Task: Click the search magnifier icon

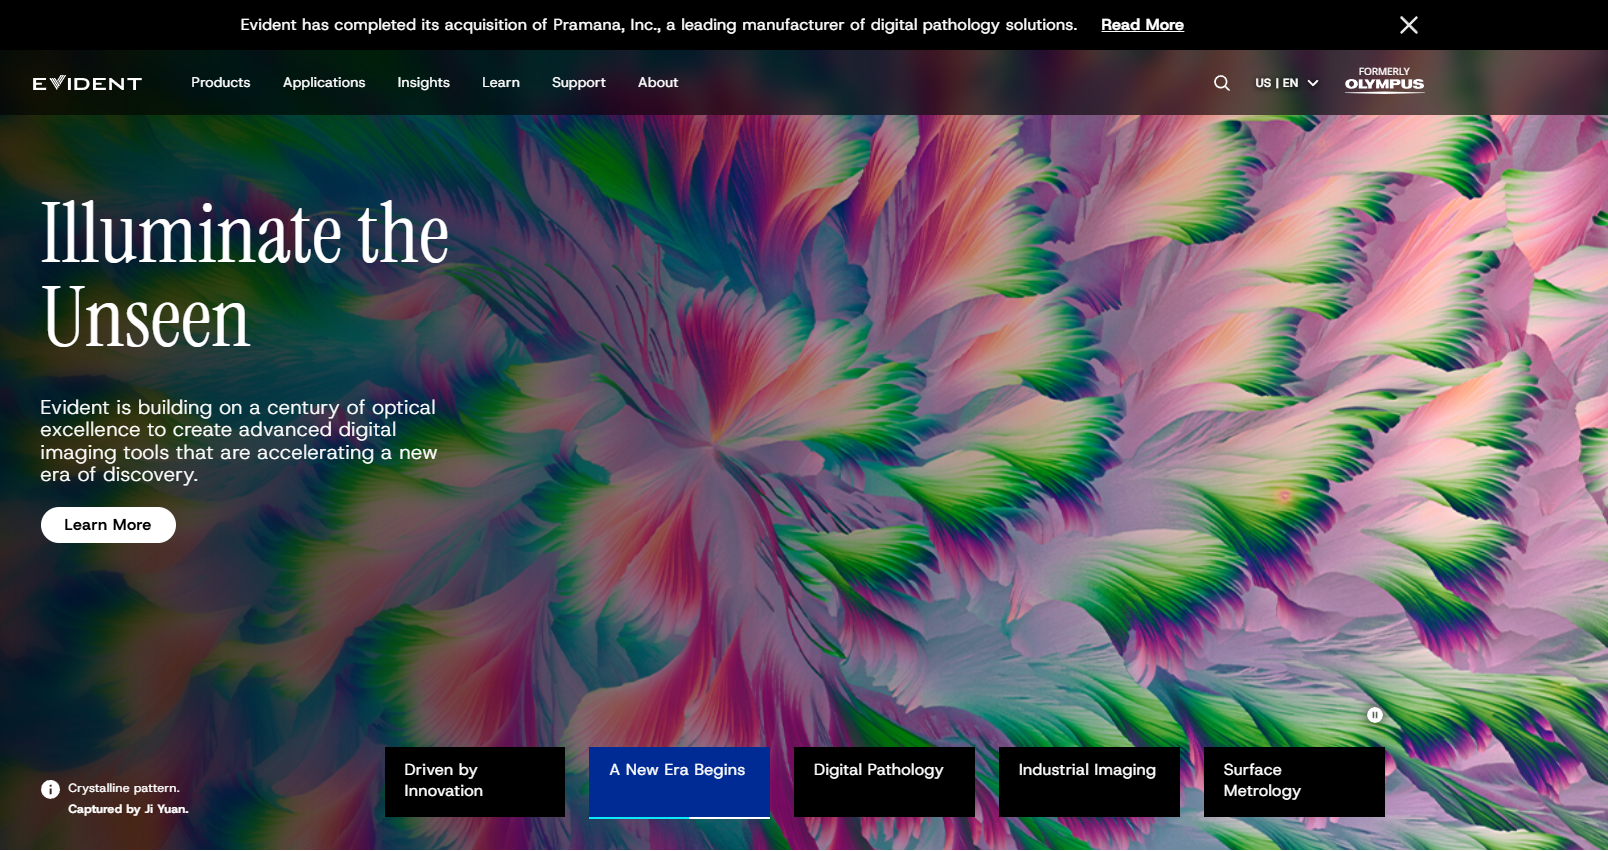Action: 1221,83
